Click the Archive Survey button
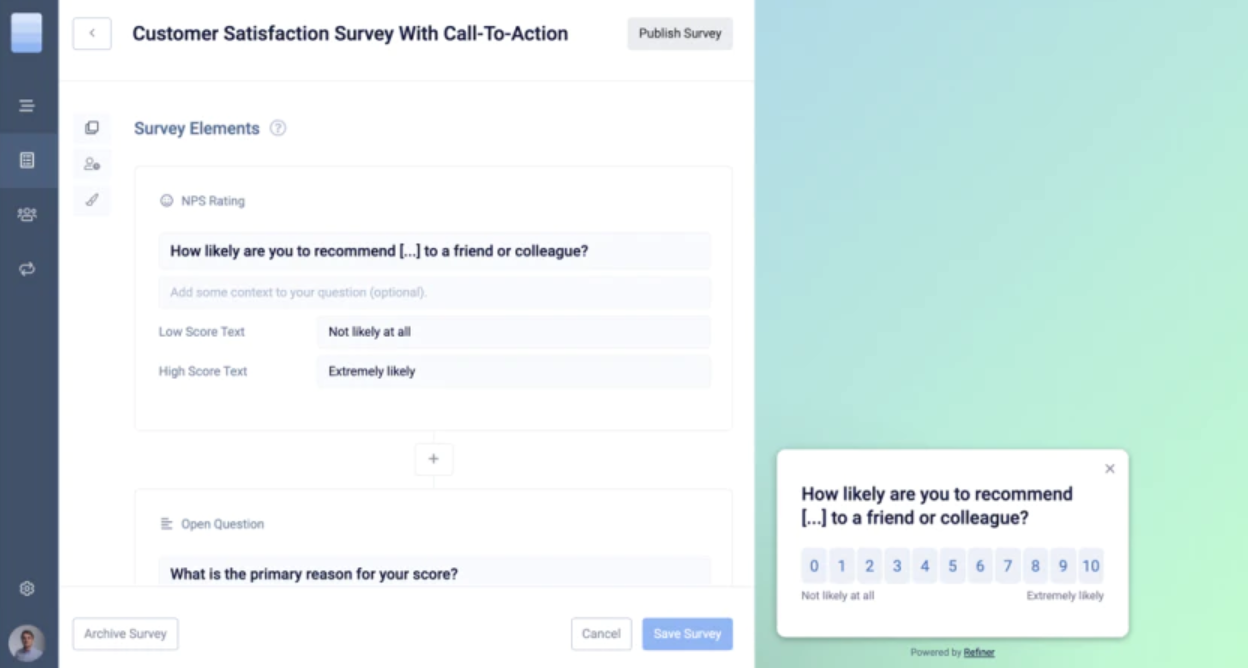1248x668 pixels. tap(125, 634)
